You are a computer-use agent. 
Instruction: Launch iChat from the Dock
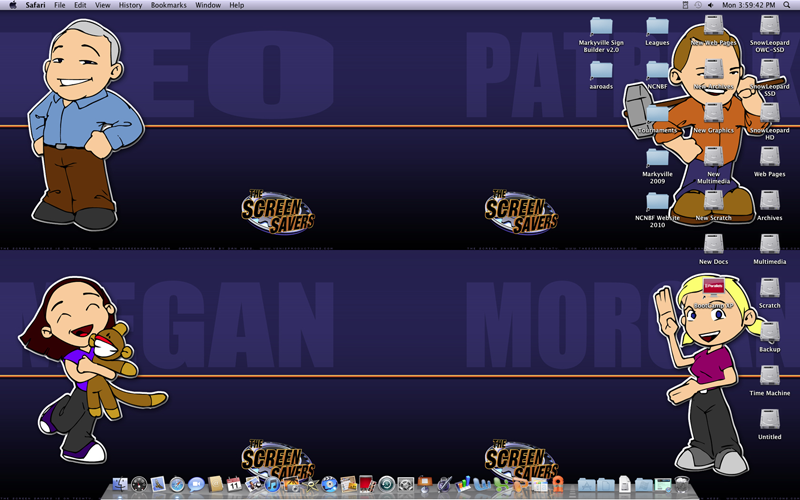(196, 485)
